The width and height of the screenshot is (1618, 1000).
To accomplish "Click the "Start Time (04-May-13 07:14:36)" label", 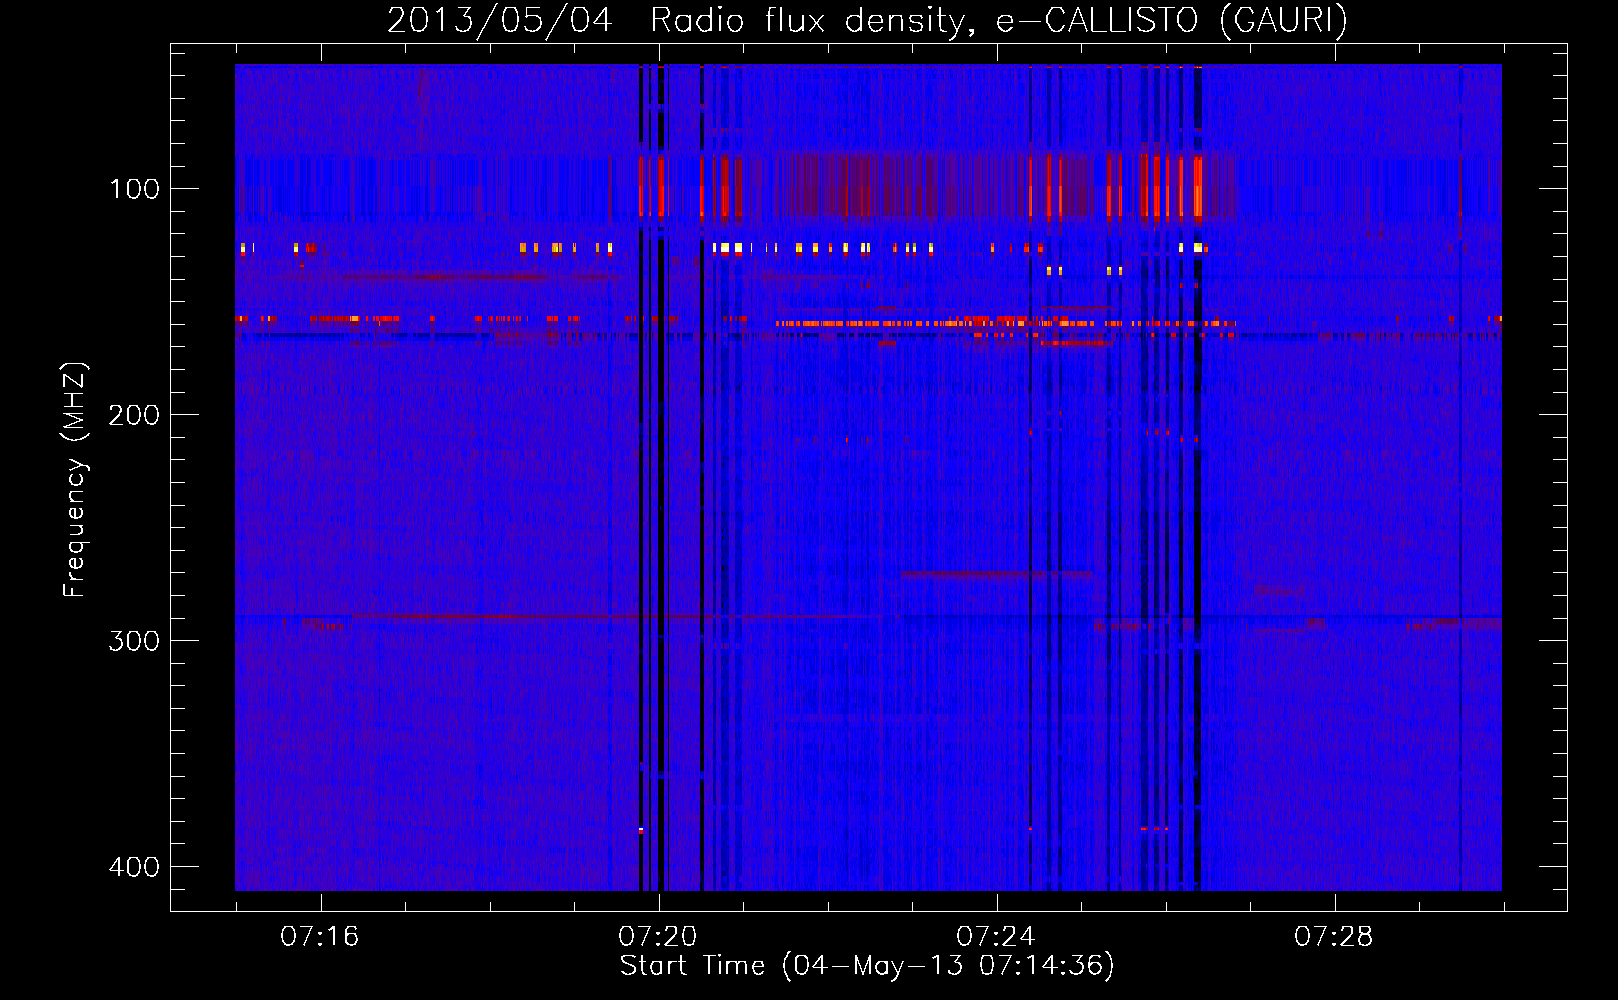I will [x=867, y=966].
